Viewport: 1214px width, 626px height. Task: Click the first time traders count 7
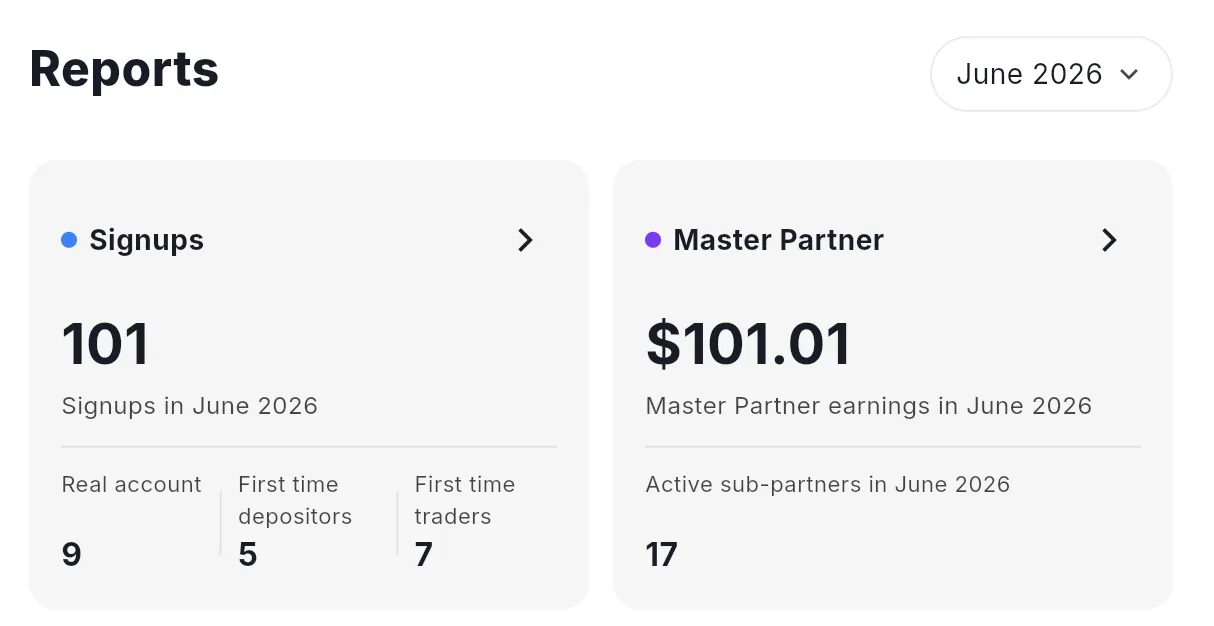click(424, 554)
